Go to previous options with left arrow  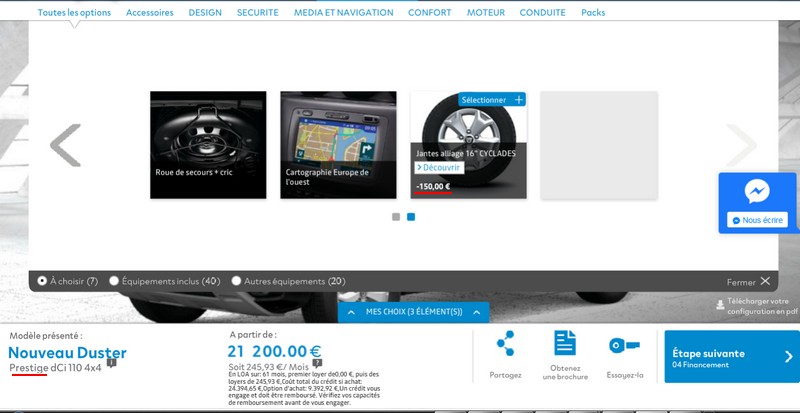click(65, 145)
